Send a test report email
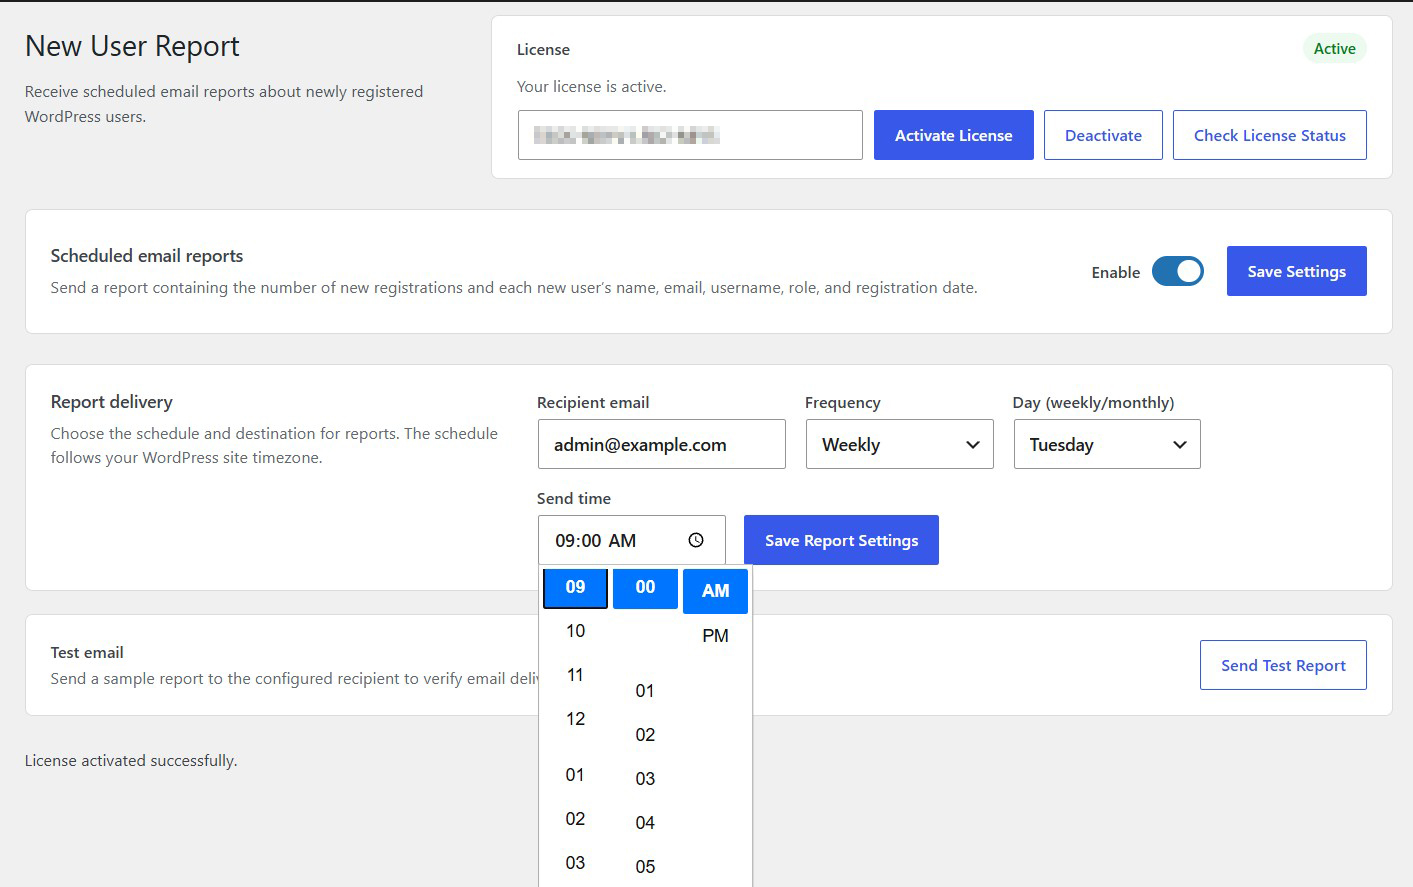This screenshot has height=887, width=1413. pos(1283,665)
